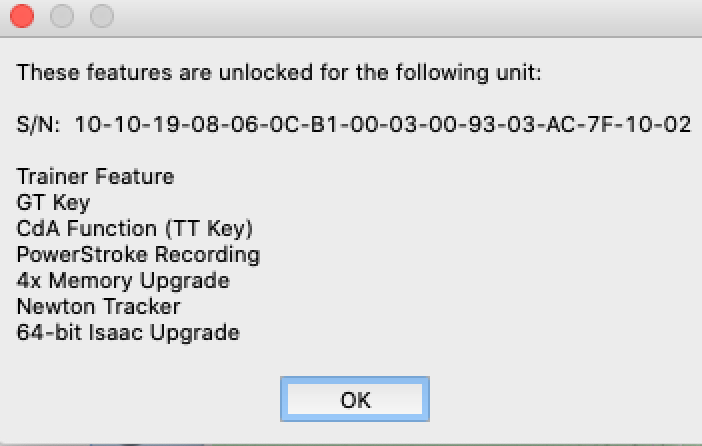702x446 pixels.
Task: Click the trailing "10-02" of the serial number
Action: [x=664, y=125]
